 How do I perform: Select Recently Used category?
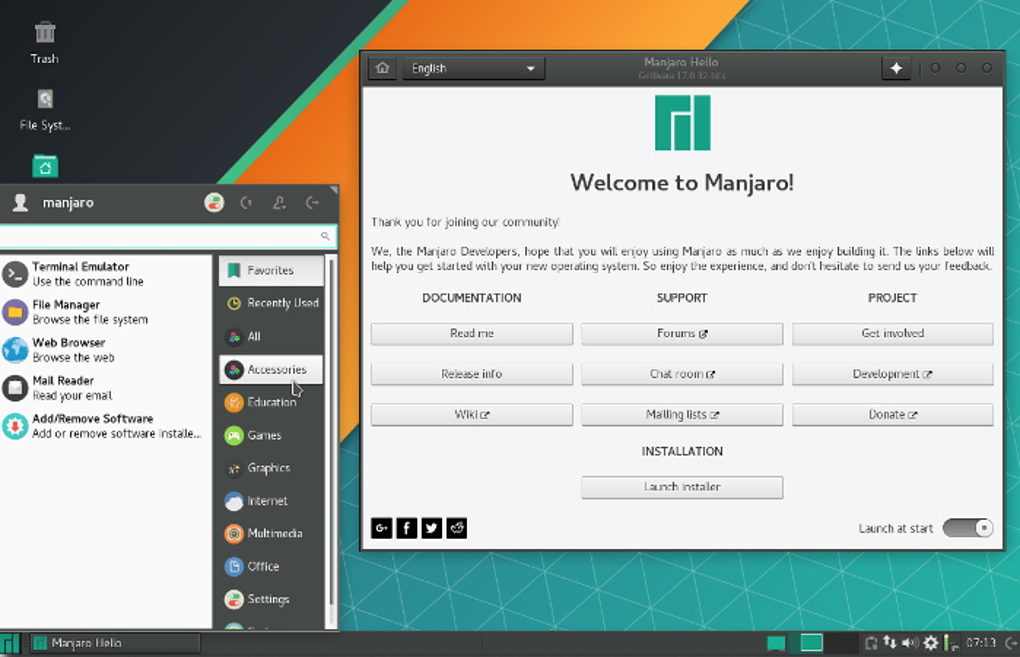tap(271, 303)
